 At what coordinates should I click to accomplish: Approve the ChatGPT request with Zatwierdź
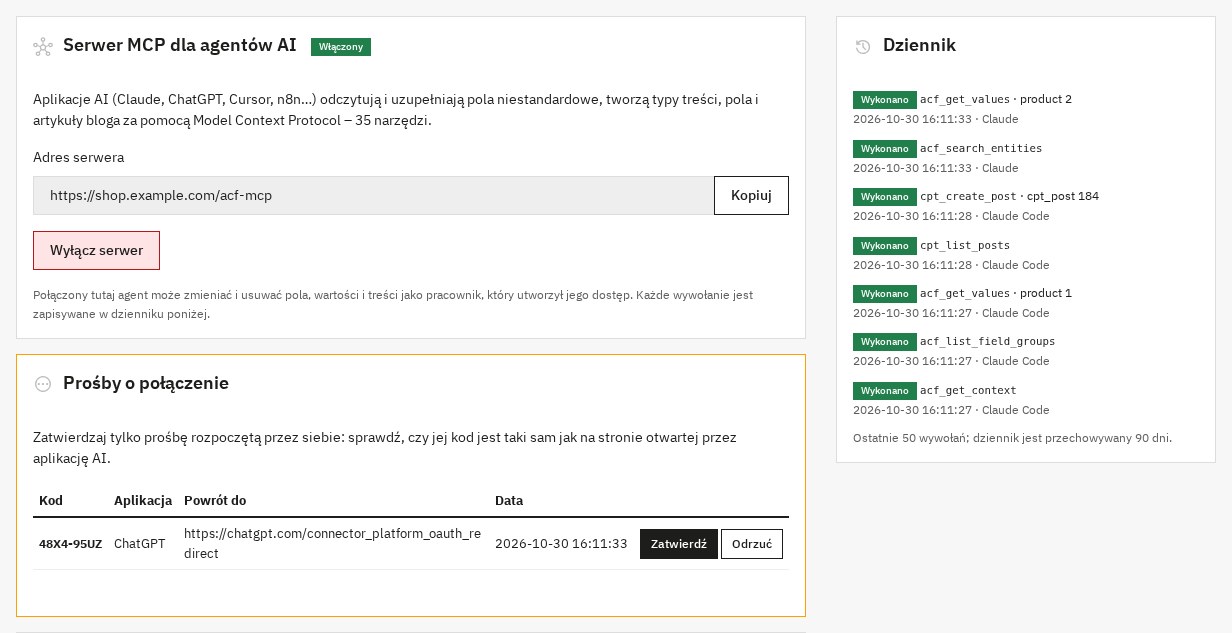678,544
